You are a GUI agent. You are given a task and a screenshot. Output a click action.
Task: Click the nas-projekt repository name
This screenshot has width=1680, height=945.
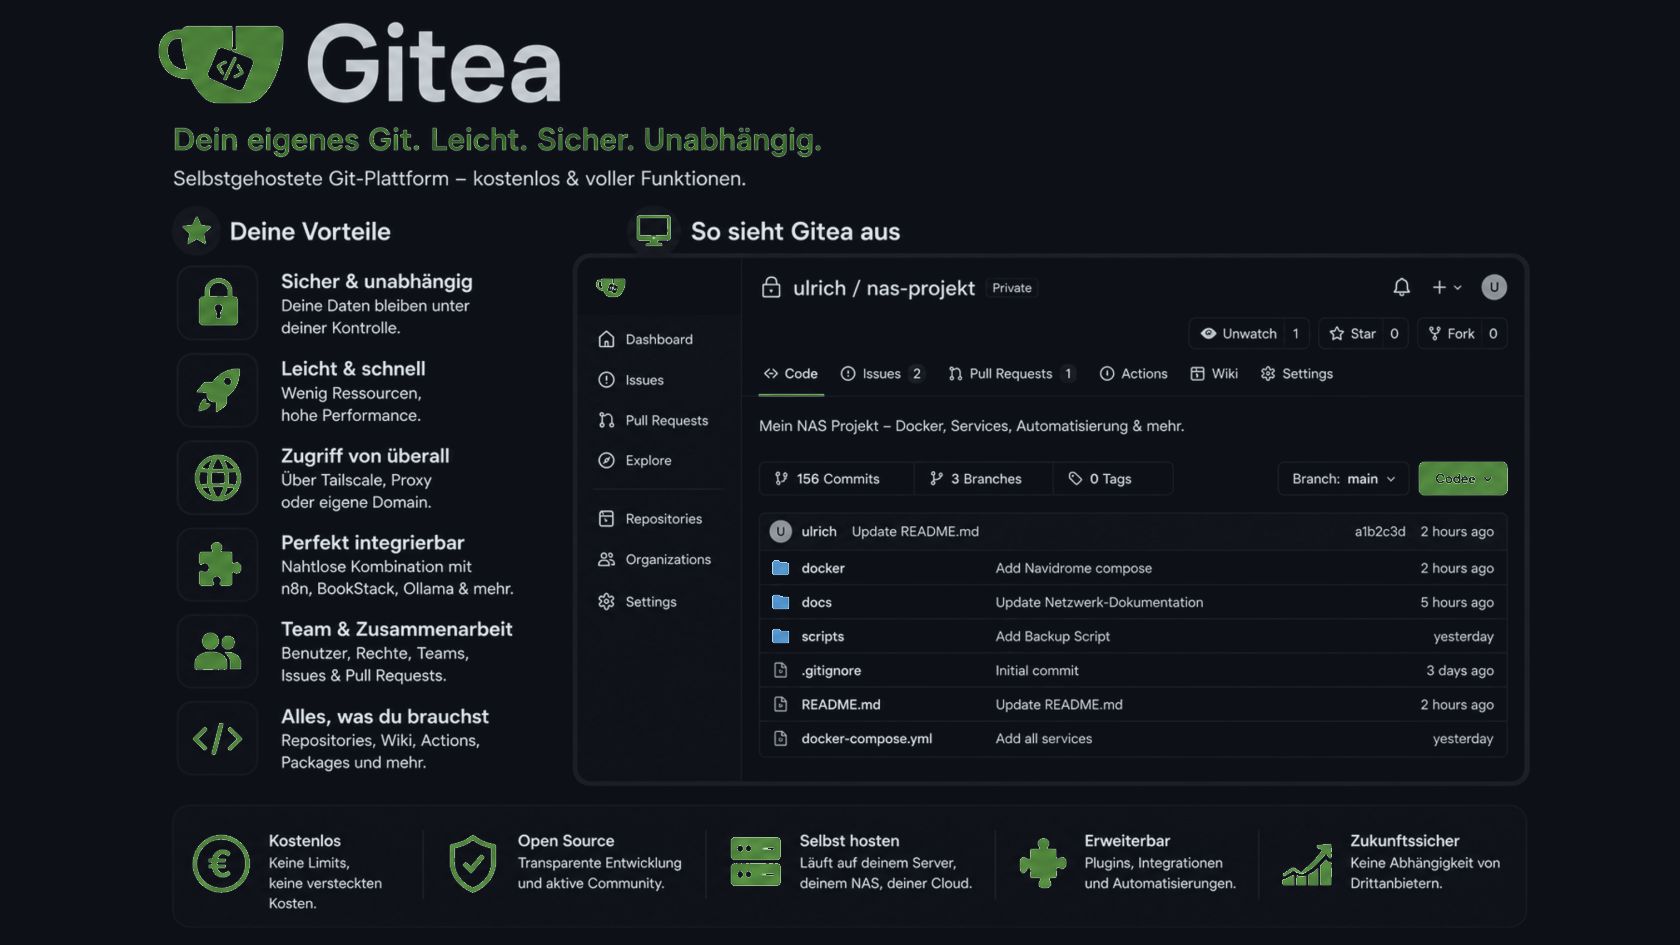click(920, 288)
